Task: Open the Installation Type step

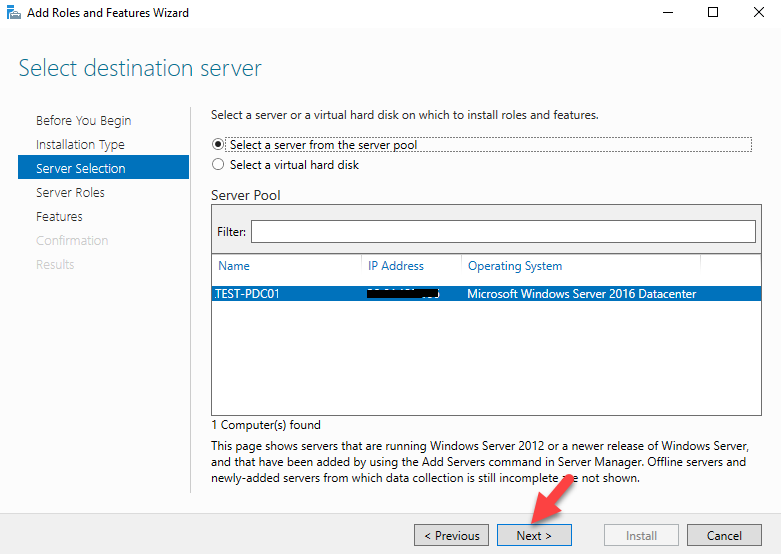Action: tap(80, 144)
